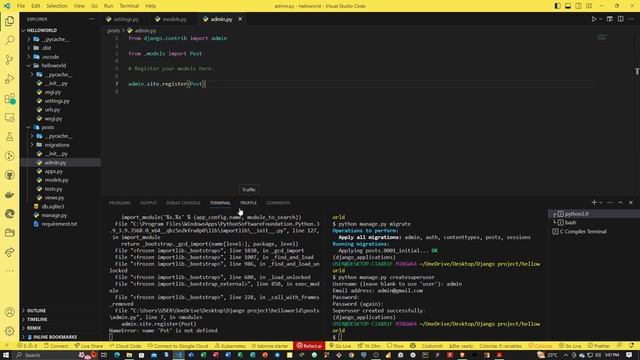640x360 pixels.
Task: Expand the OUTLINE section
Action: click(60, 311)
